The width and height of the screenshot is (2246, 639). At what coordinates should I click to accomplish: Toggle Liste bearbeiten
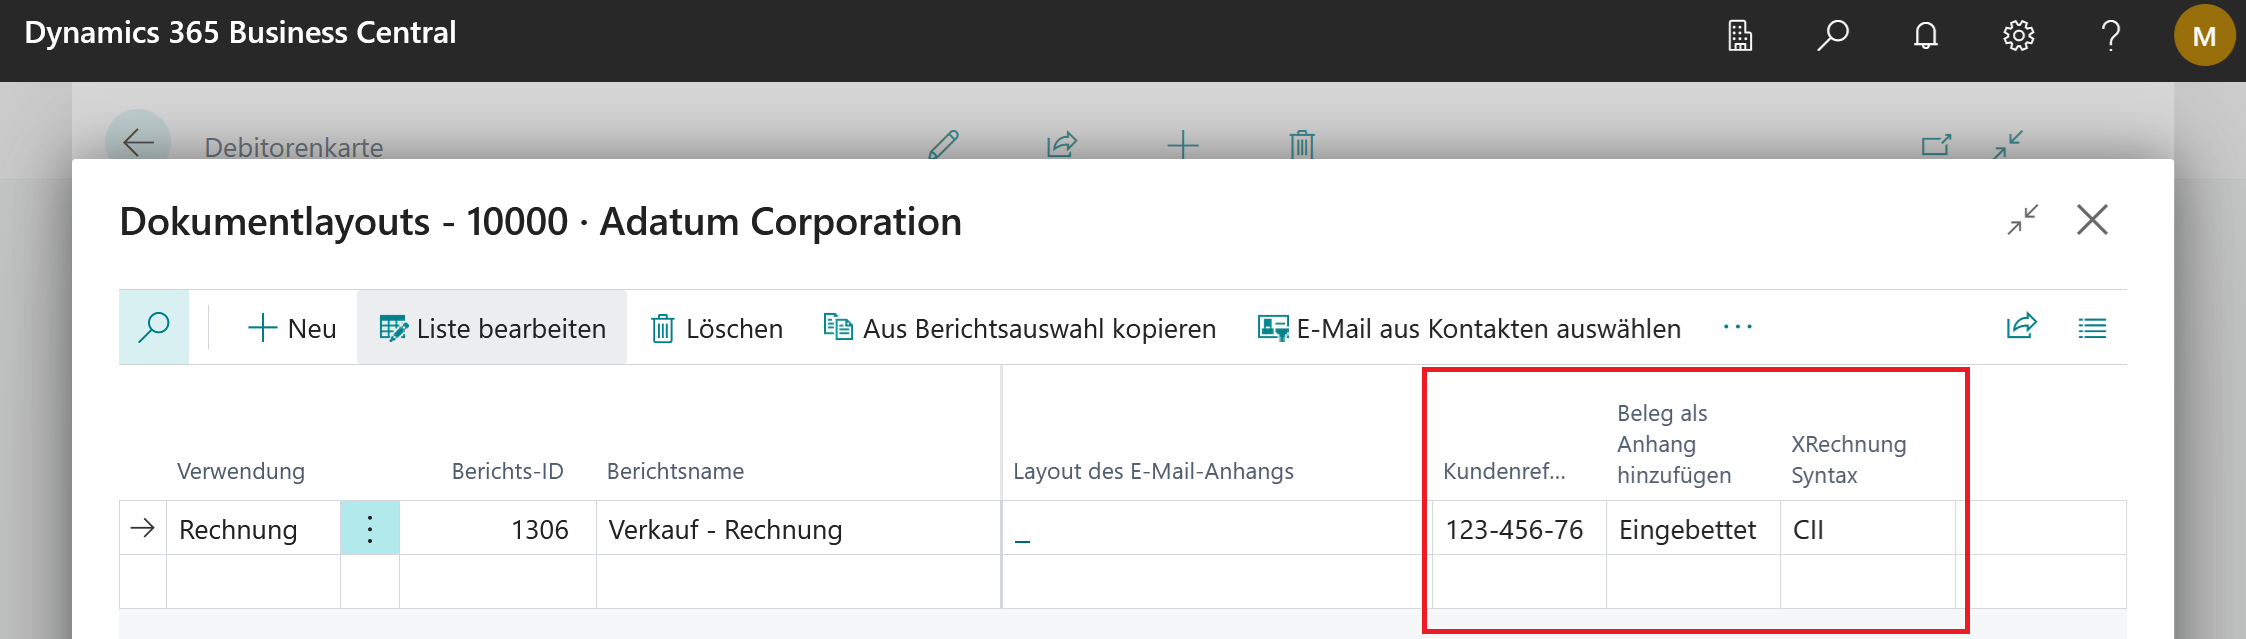(x=492, y=328)
